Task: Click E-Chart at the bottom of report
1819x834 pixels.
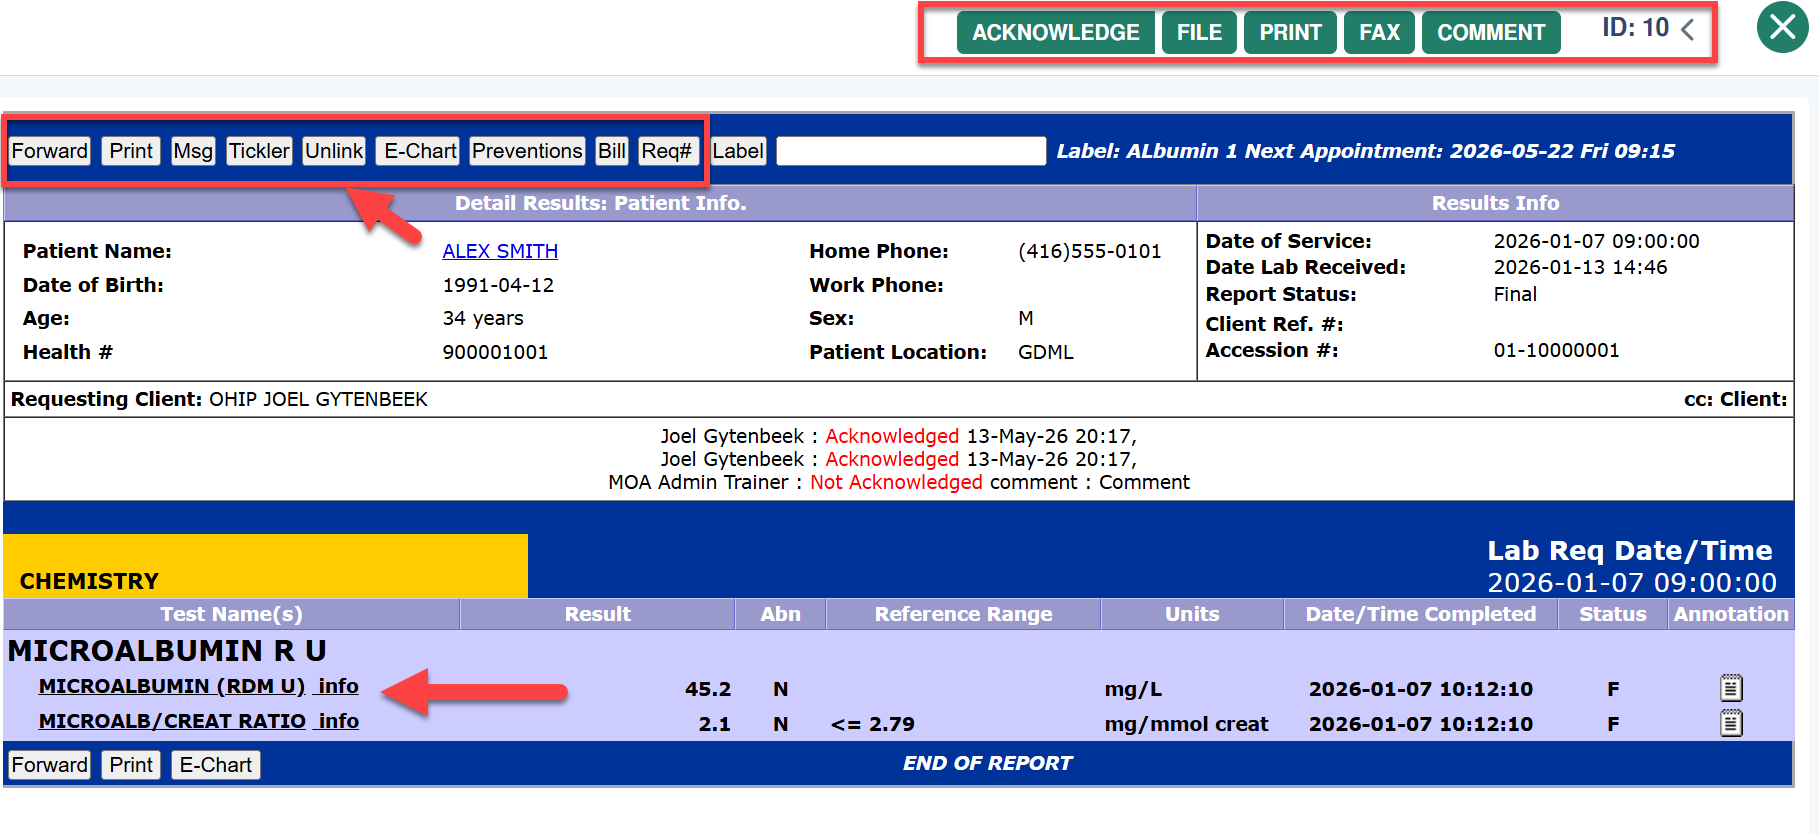Action: tap(216, 765)
